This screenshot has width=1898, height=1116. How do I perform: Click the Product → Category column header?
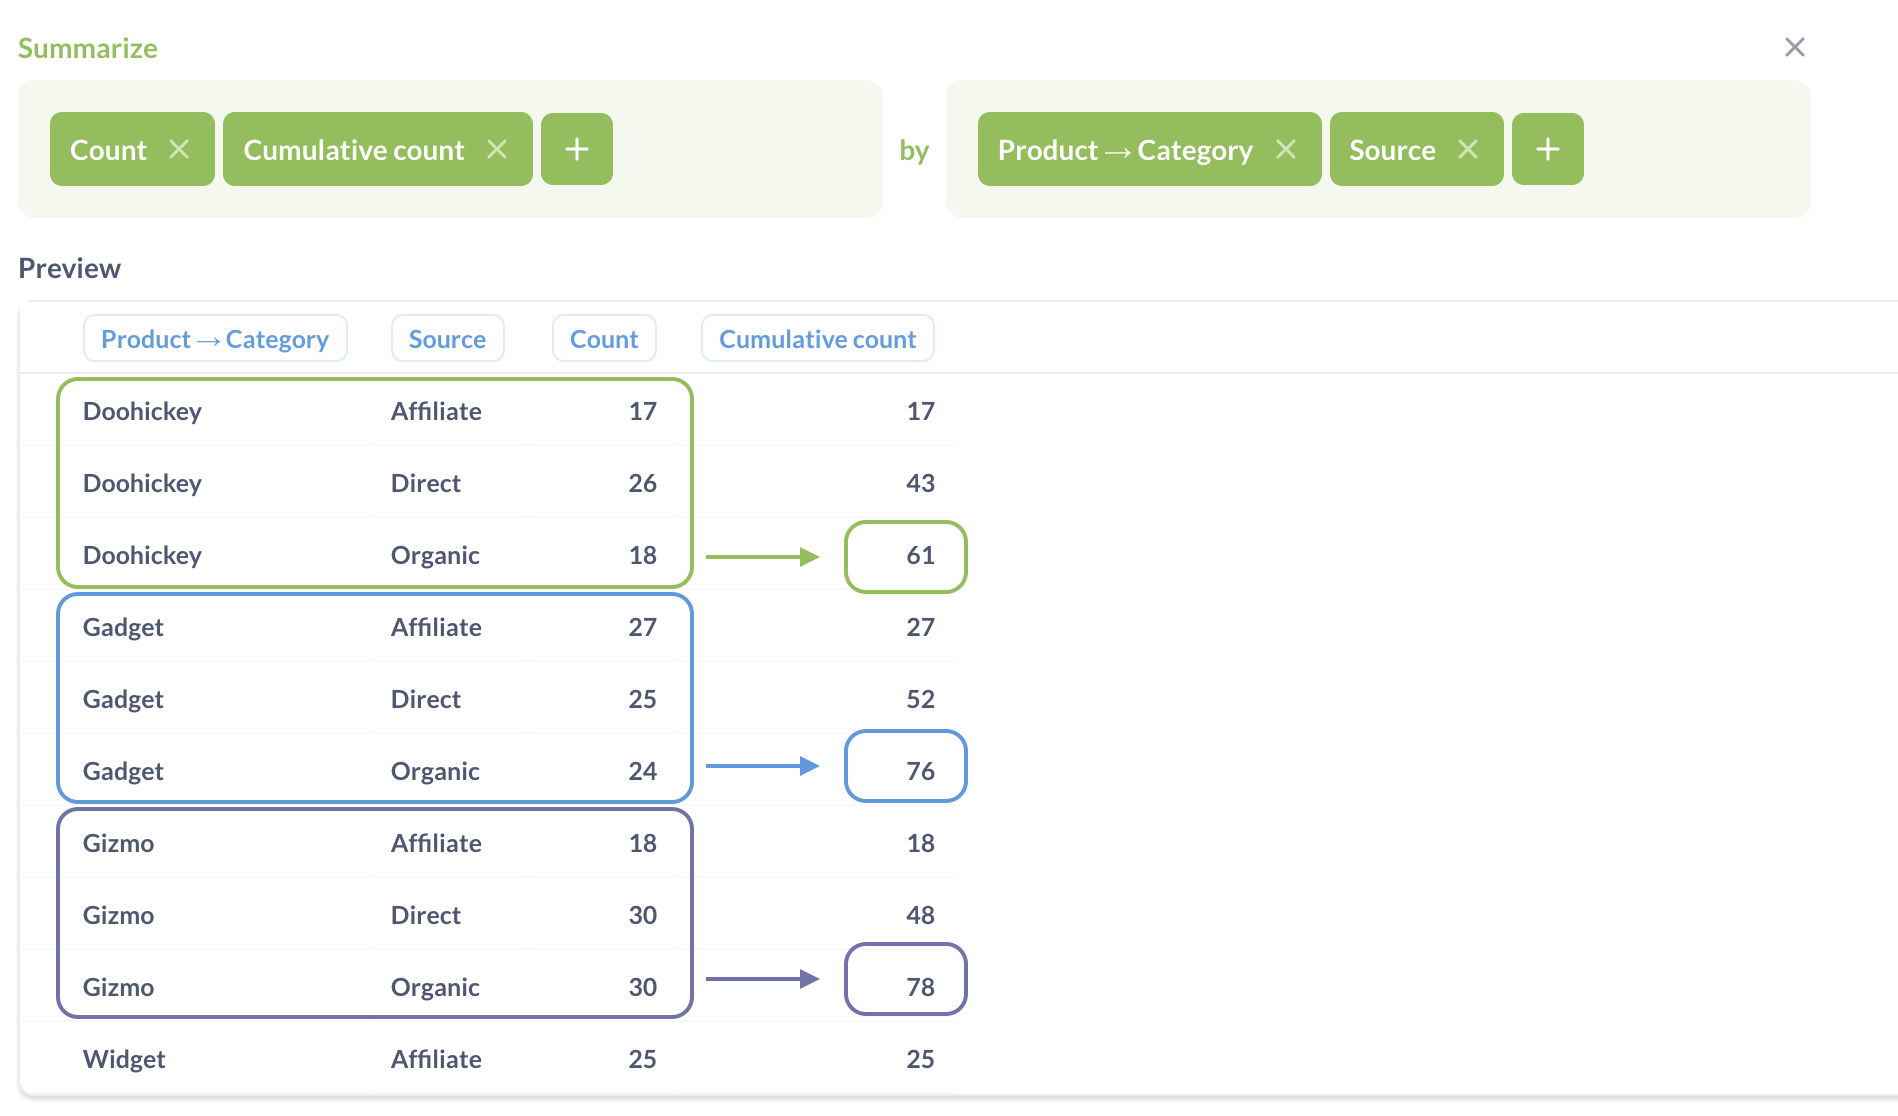pyautogui.click(x=215, y=339)
